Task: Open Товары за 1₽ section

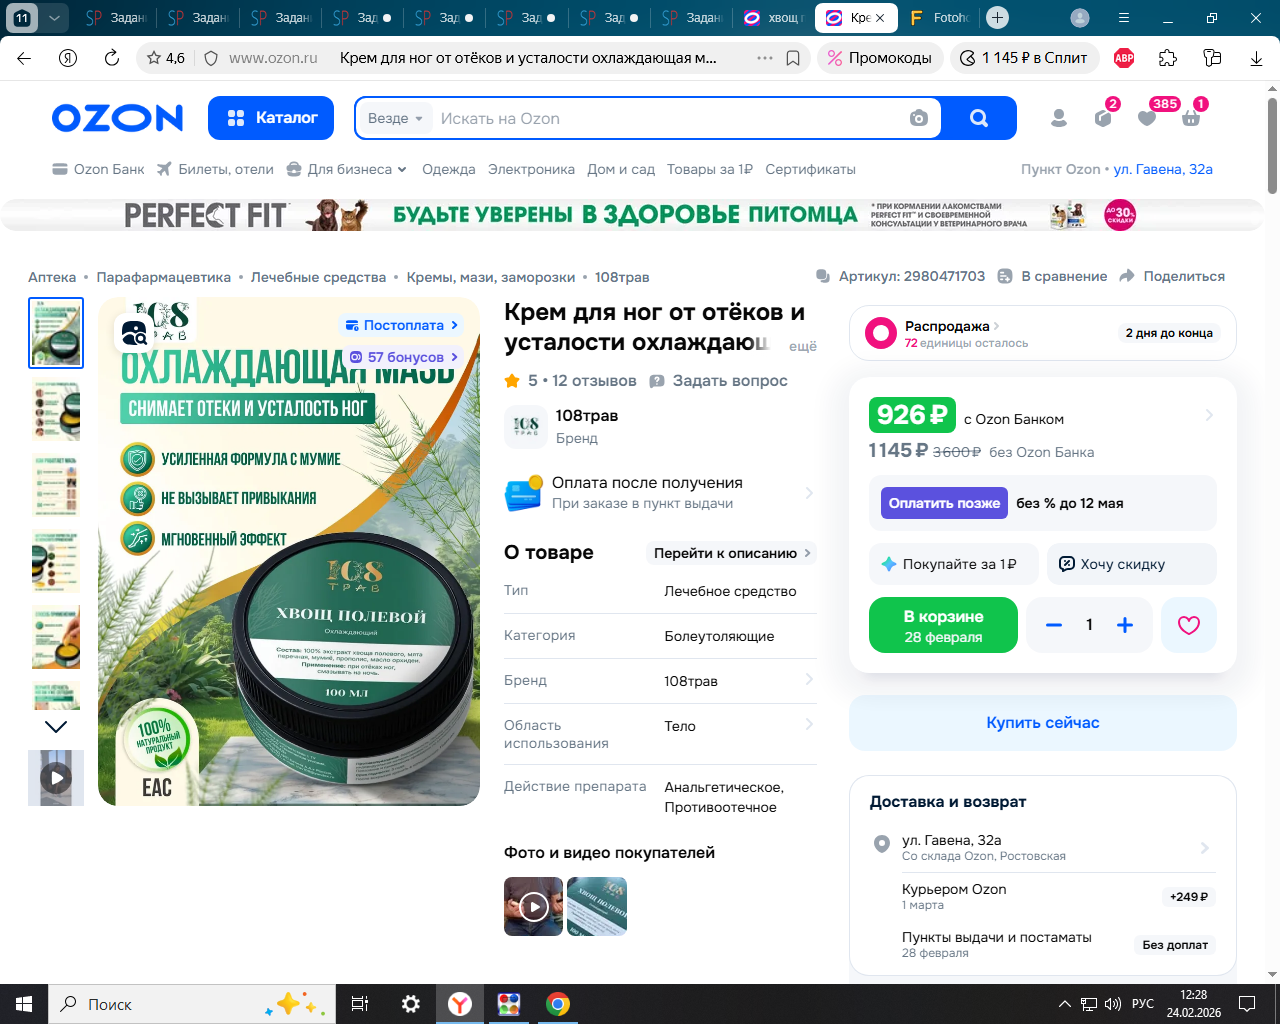Action: click(x=710, y=169)
